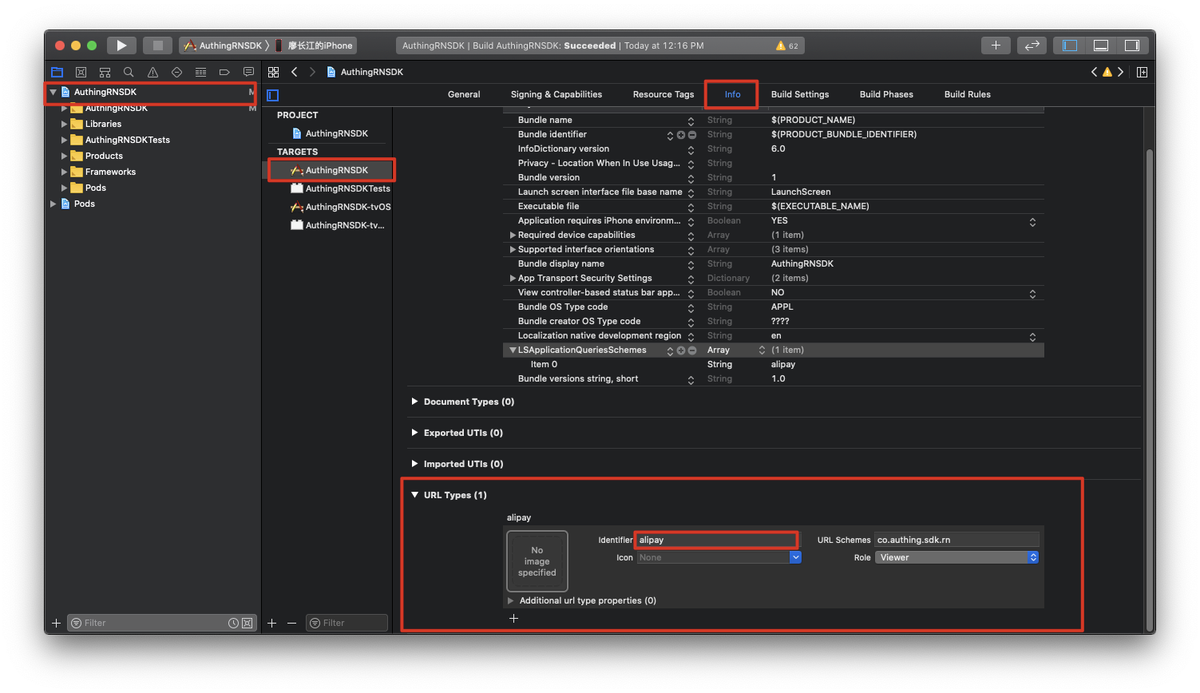
Task: Toggle the right Inspectors panel
Action: tap(1131, 45)
